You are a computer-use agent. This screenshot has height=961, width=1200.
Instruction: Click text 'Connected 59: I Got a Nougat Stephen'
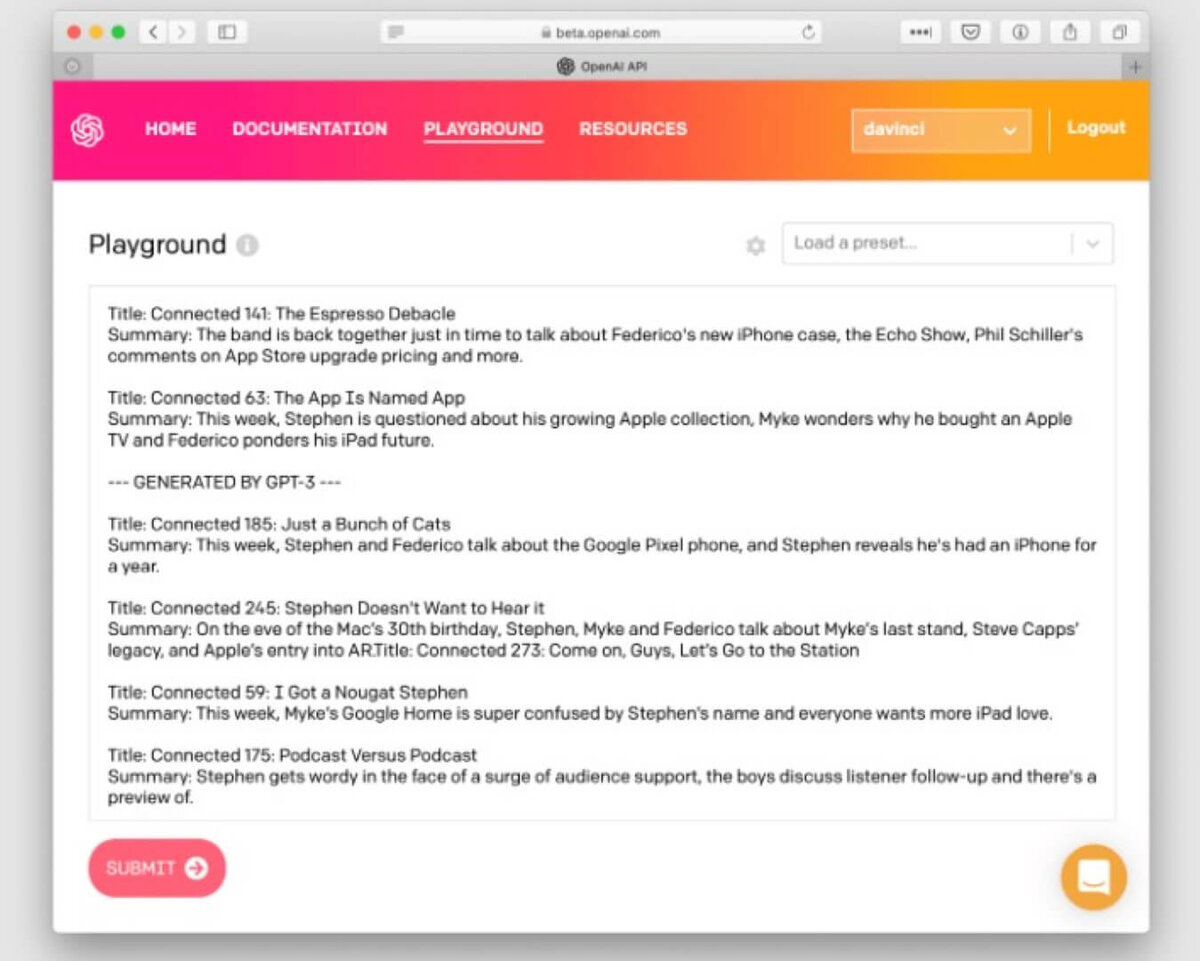309,692
